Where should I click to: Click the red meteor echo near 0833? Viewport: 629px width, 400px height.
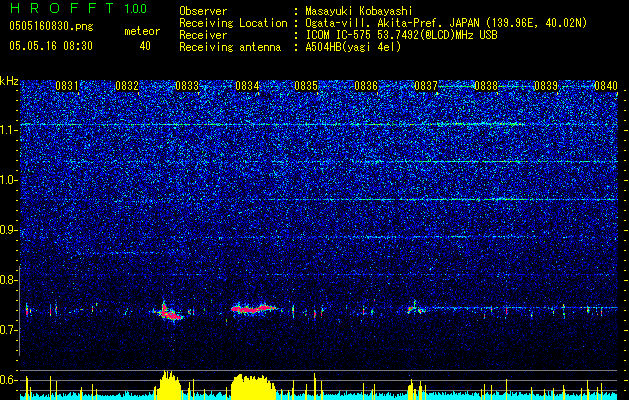(170, 313)
